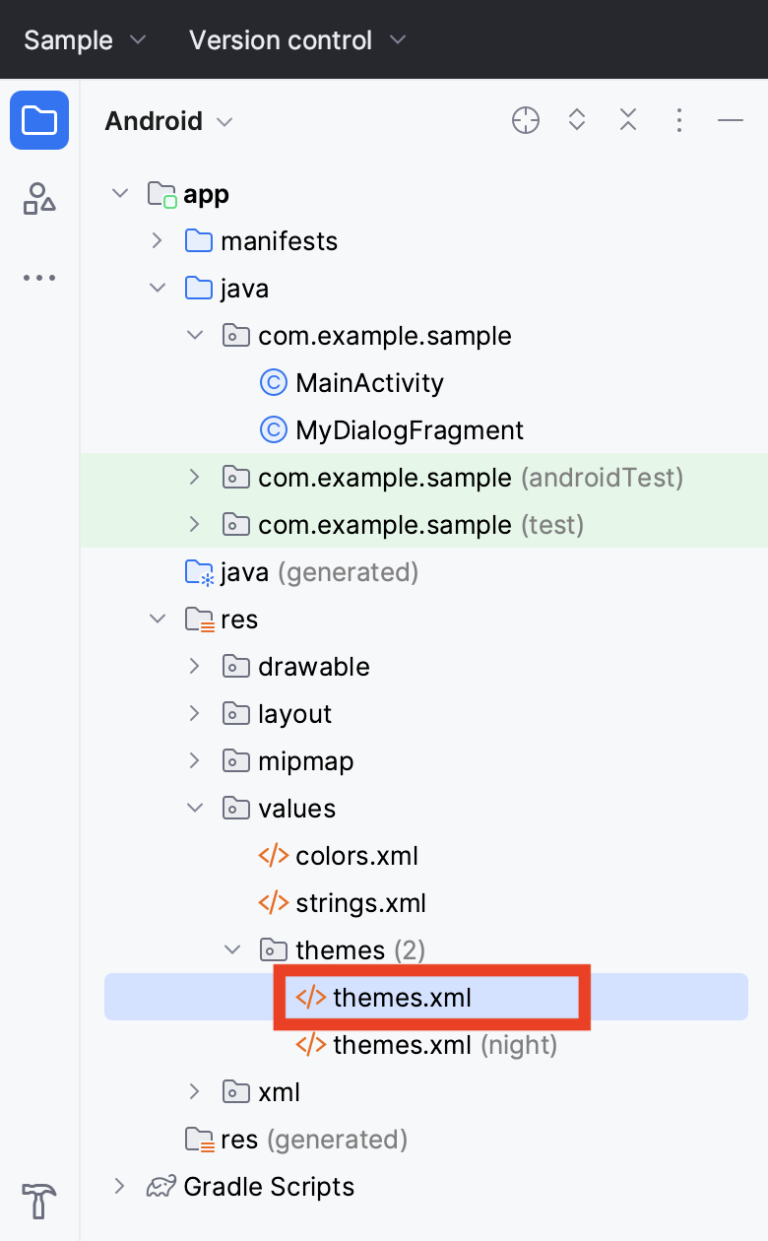
Task: Open the Android view switcher dropdown
Action: click(168, 120)
